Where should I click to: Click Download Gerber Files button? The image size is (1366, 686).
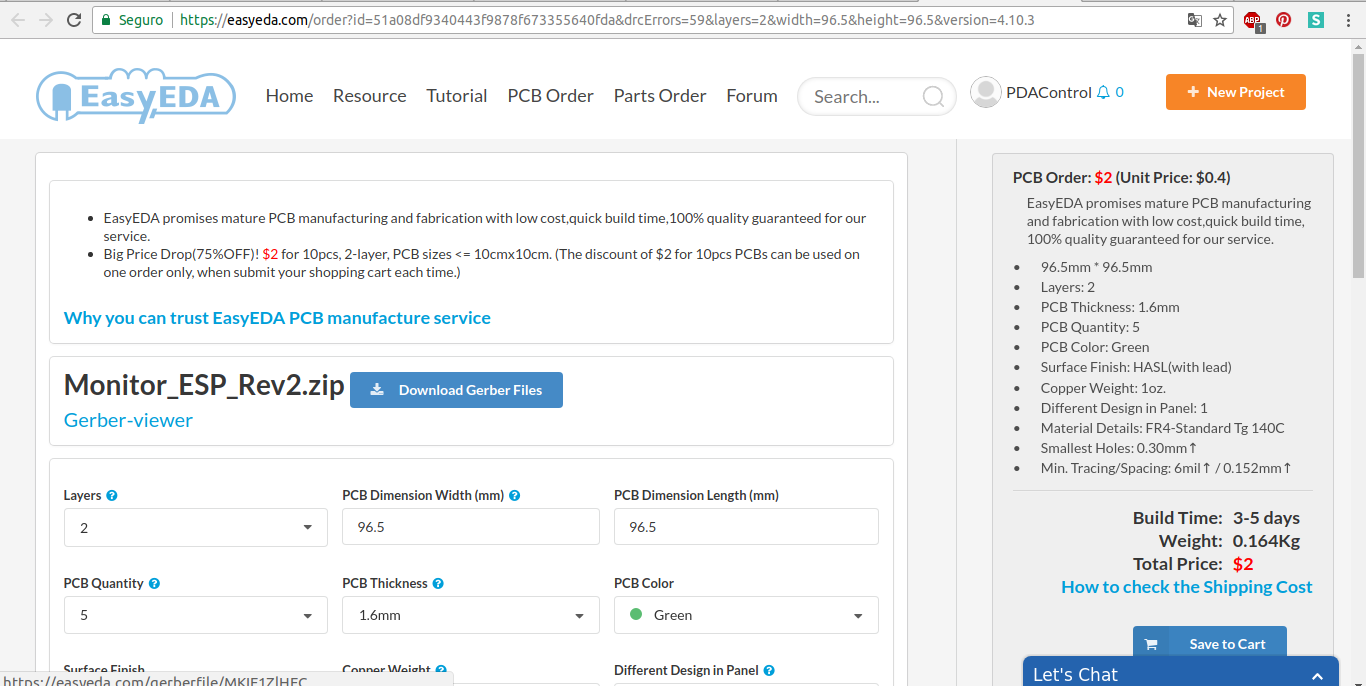[x=456, y=390]
